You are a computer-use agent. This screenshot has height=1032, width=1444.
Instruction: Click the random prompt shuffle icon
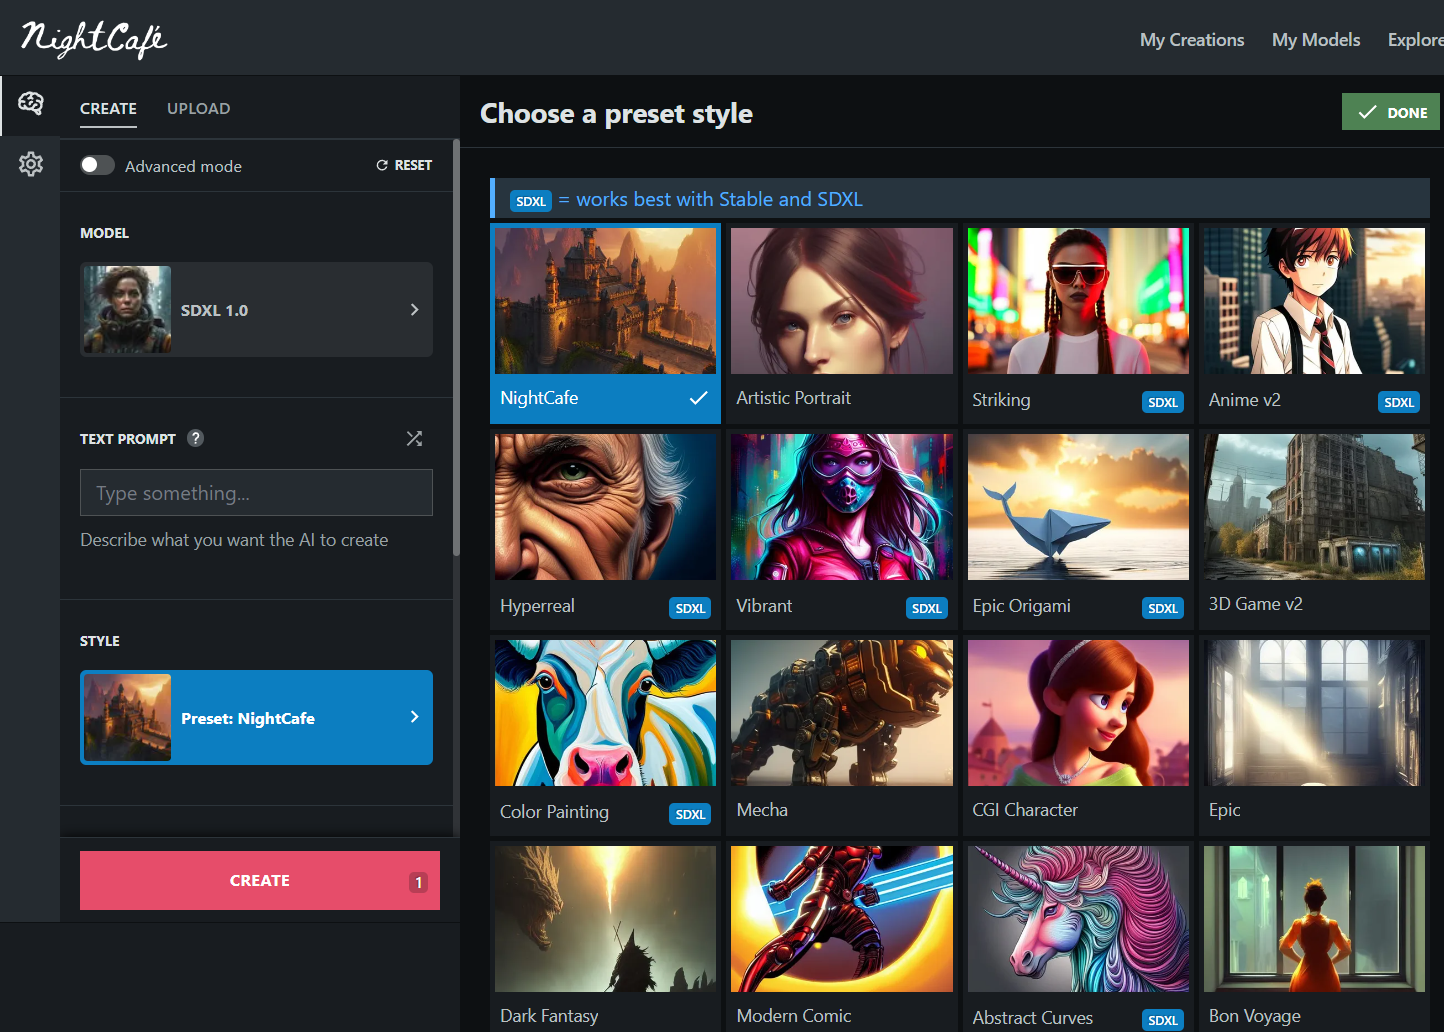(414, 438)
